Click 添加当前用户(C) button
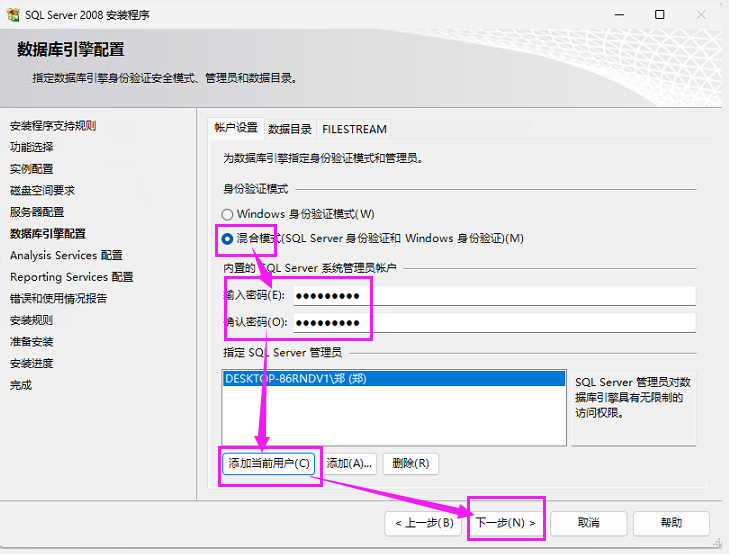 [x=269, y=463]
